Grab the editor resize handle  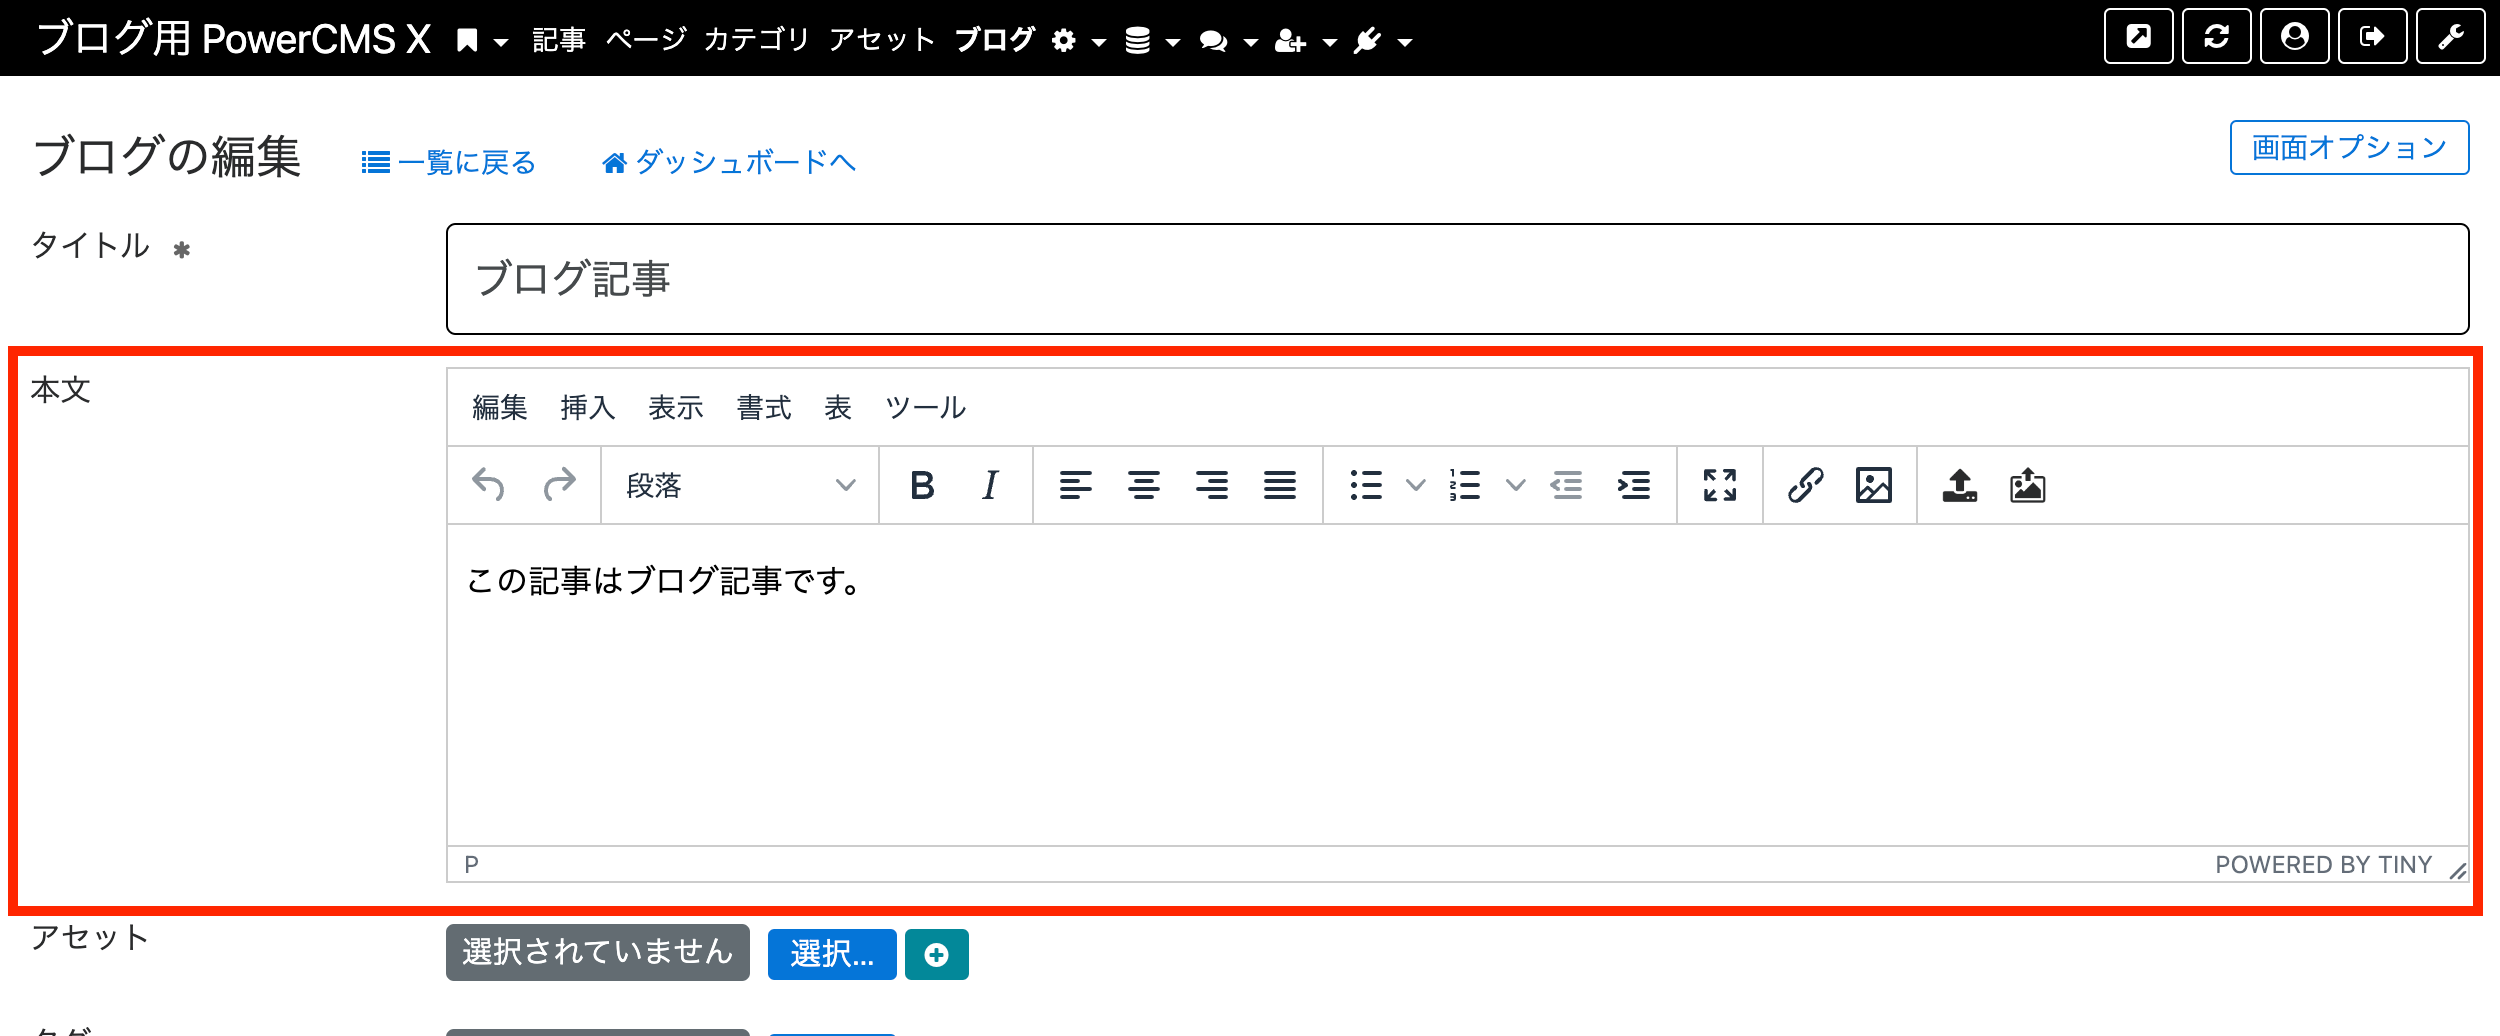pos(2457,871)
